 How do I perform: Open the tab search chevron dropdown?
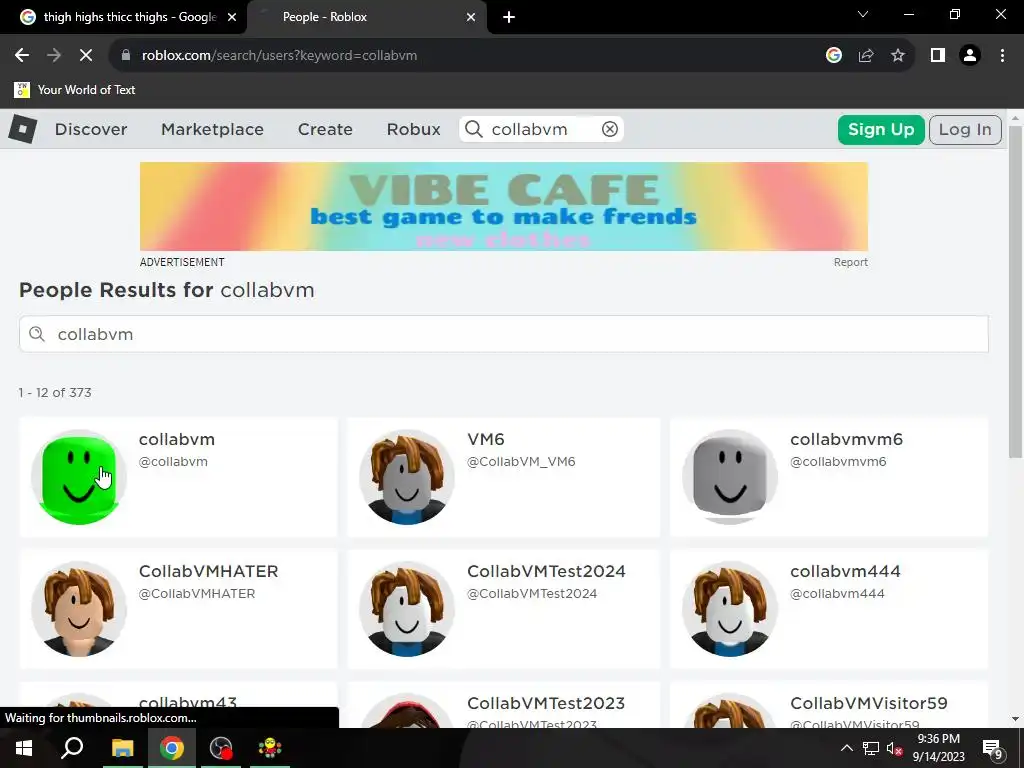pos(863,14)
